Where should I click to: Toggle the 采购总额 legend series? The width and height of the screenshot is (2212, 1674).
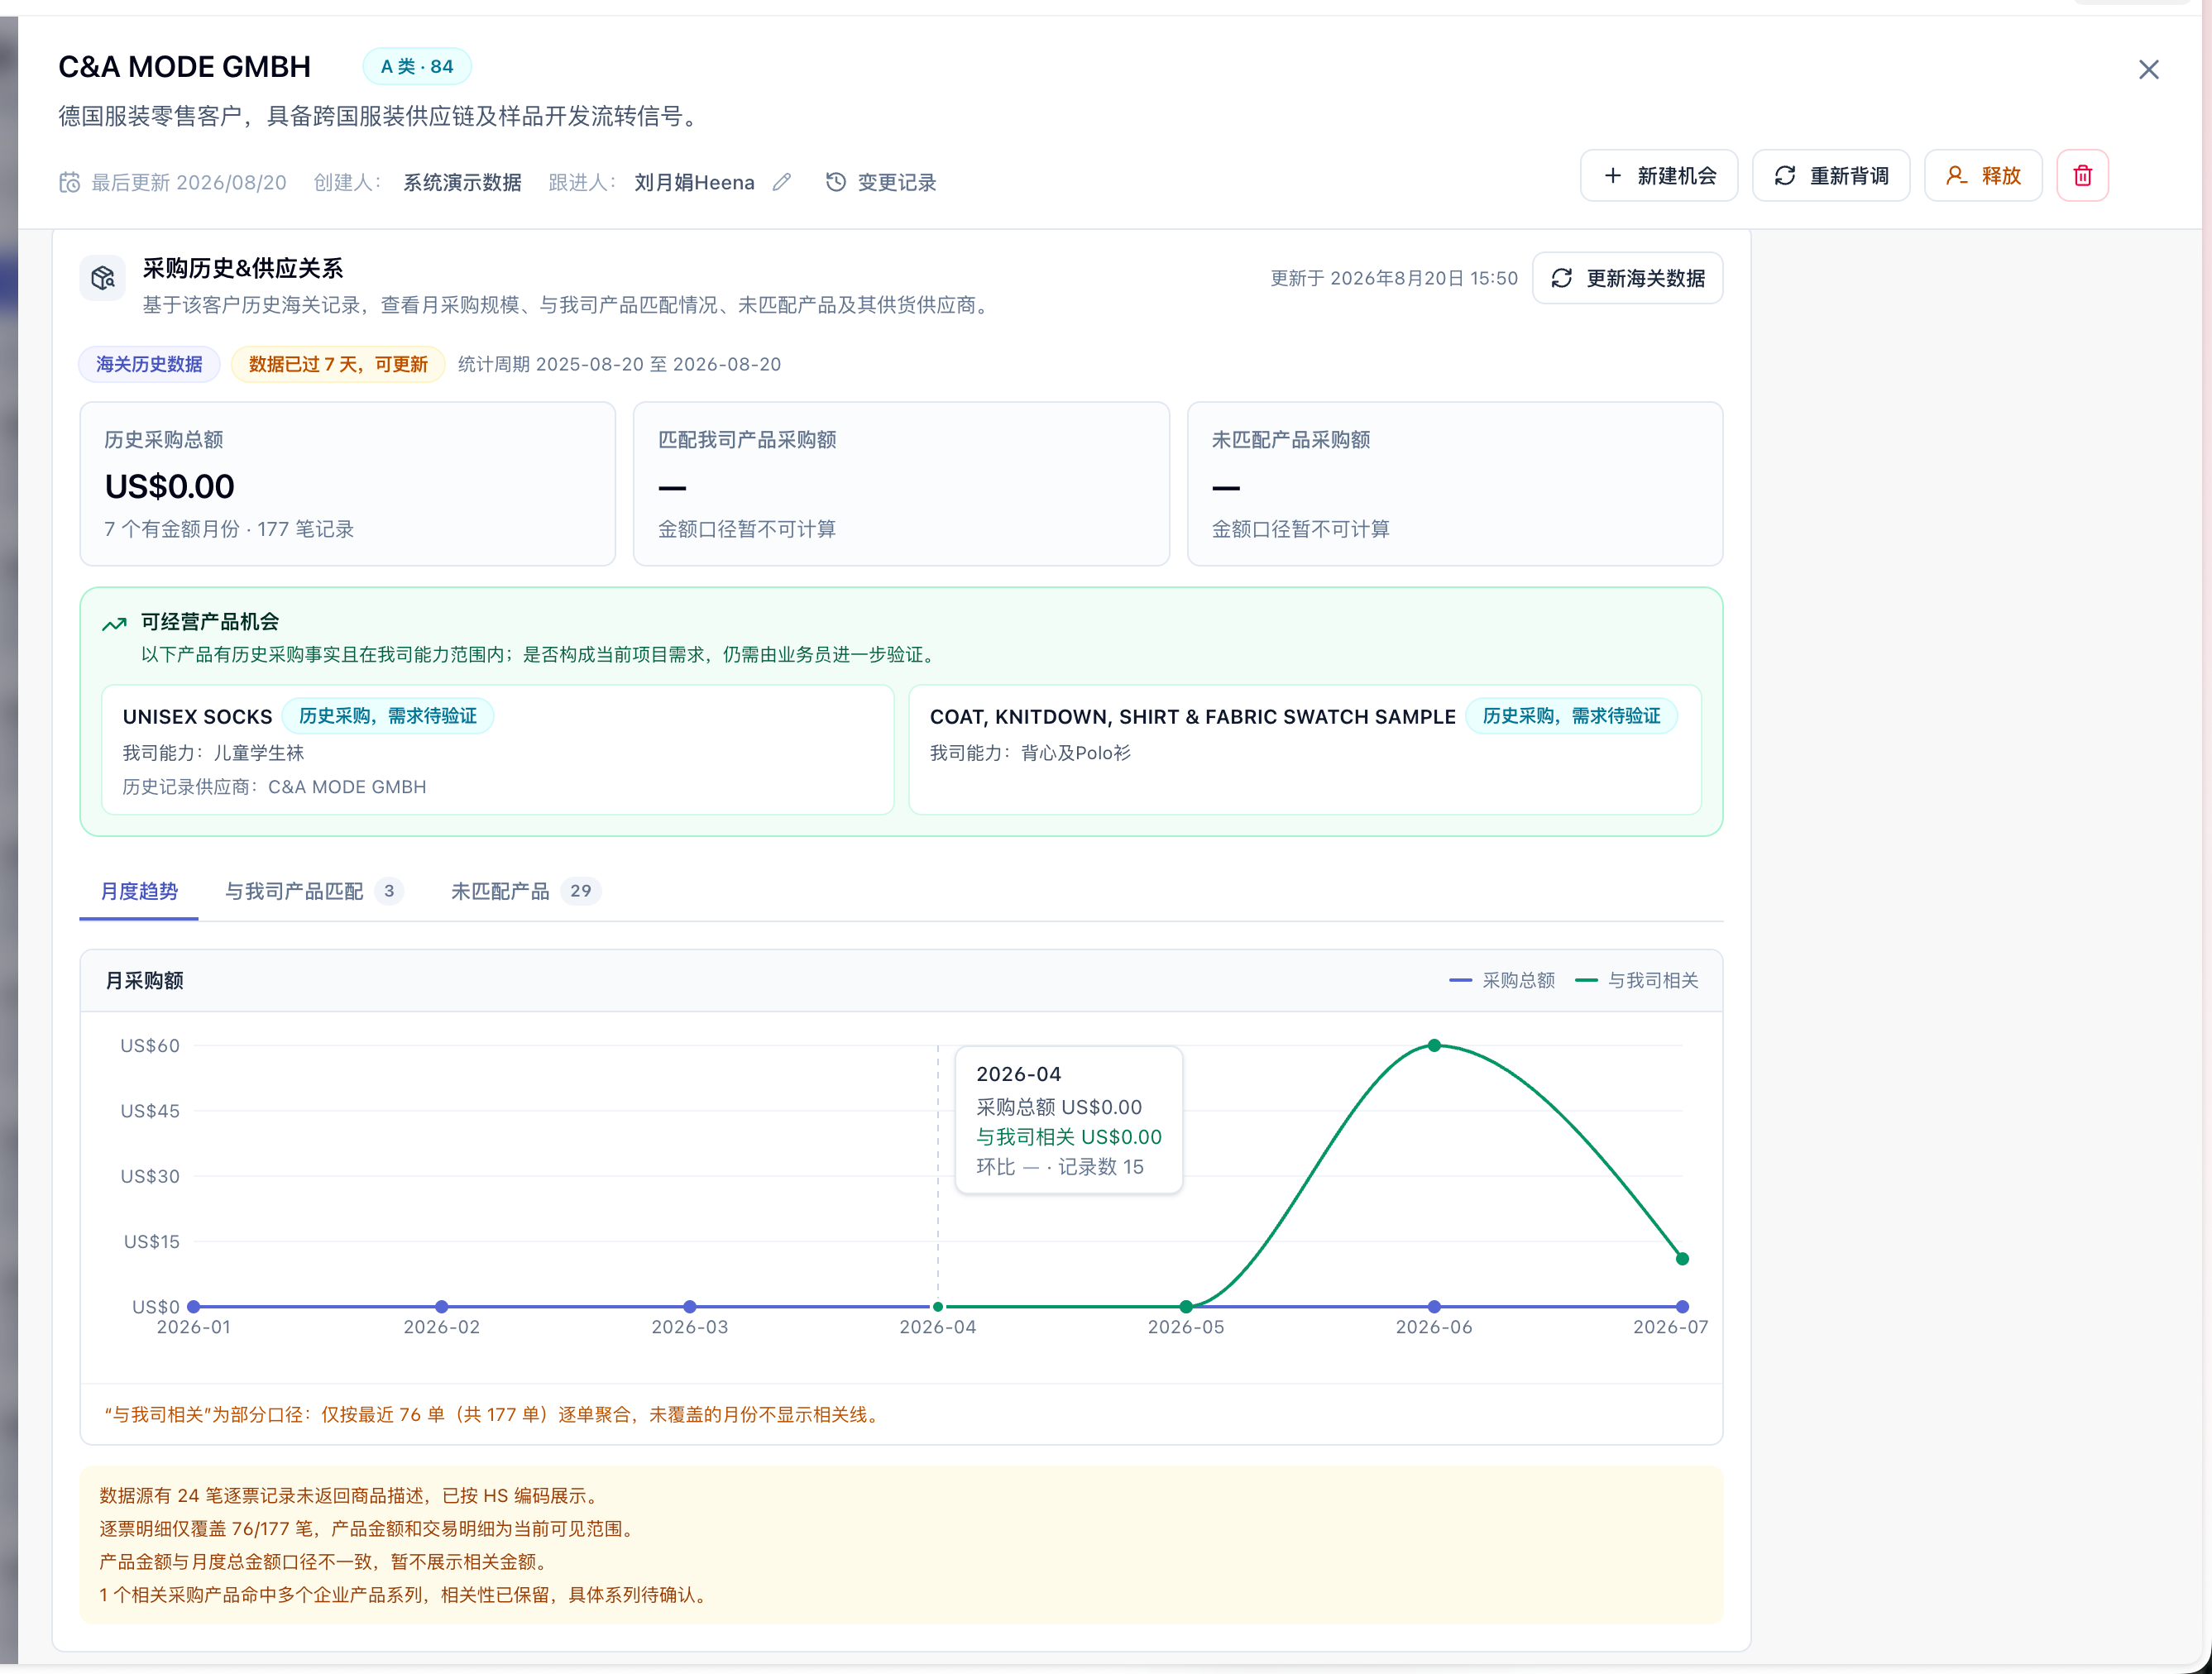(1502, 980)
